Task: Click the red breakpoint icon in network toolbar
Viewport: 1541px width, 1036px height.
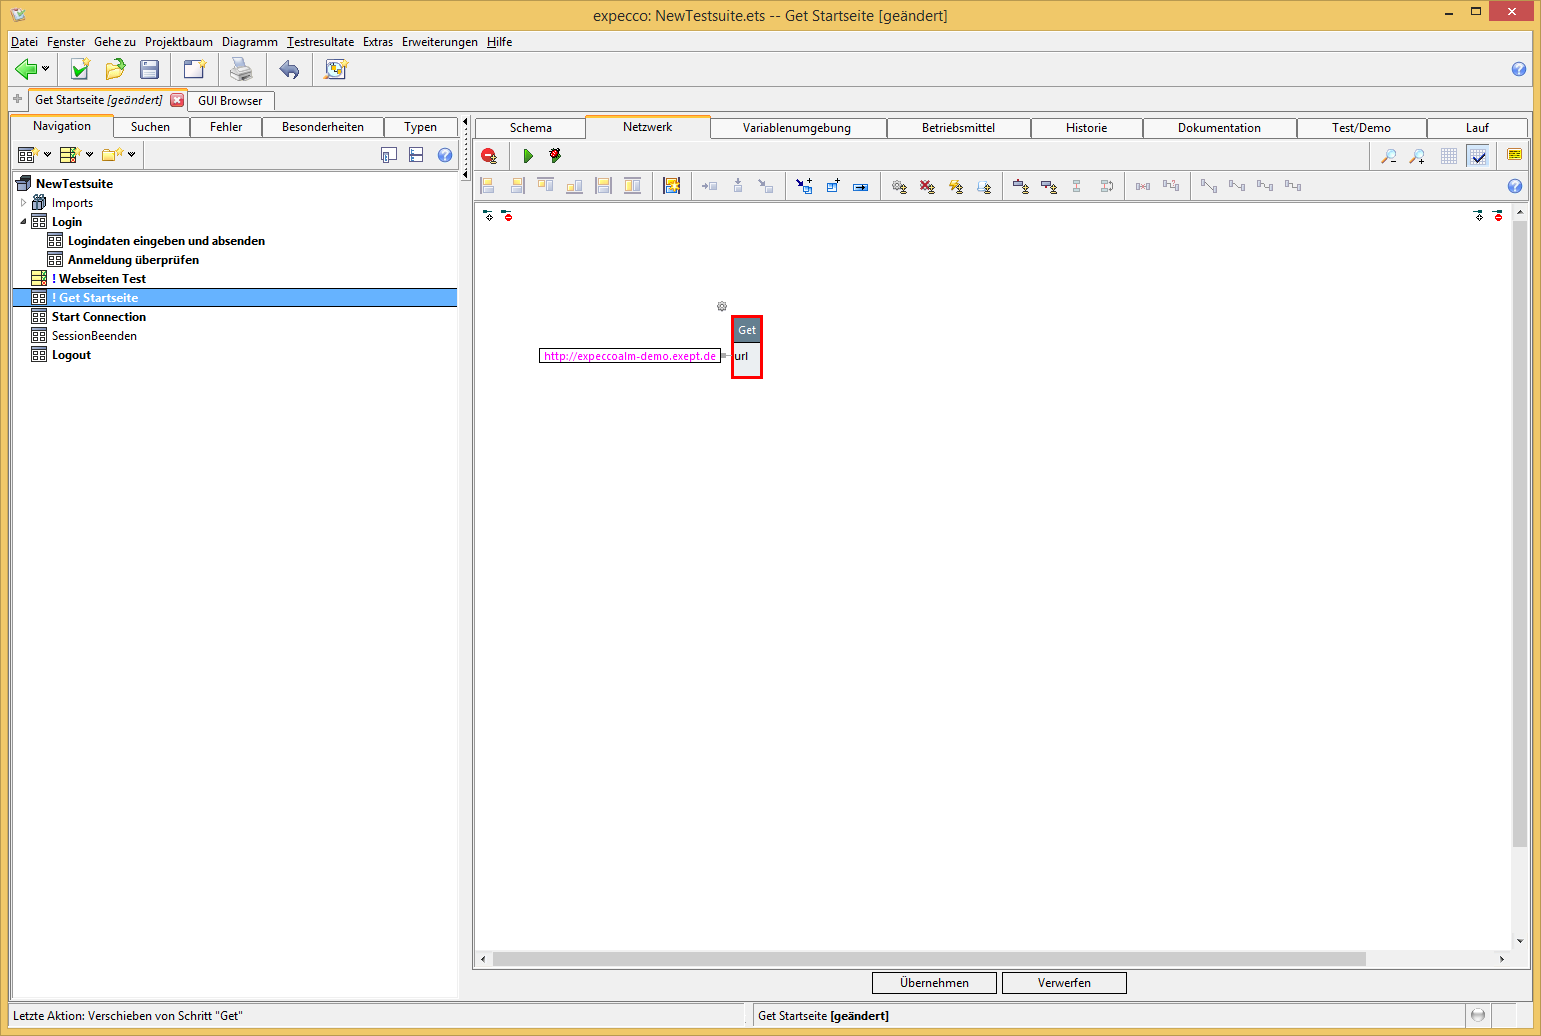Action: (489, 156)
